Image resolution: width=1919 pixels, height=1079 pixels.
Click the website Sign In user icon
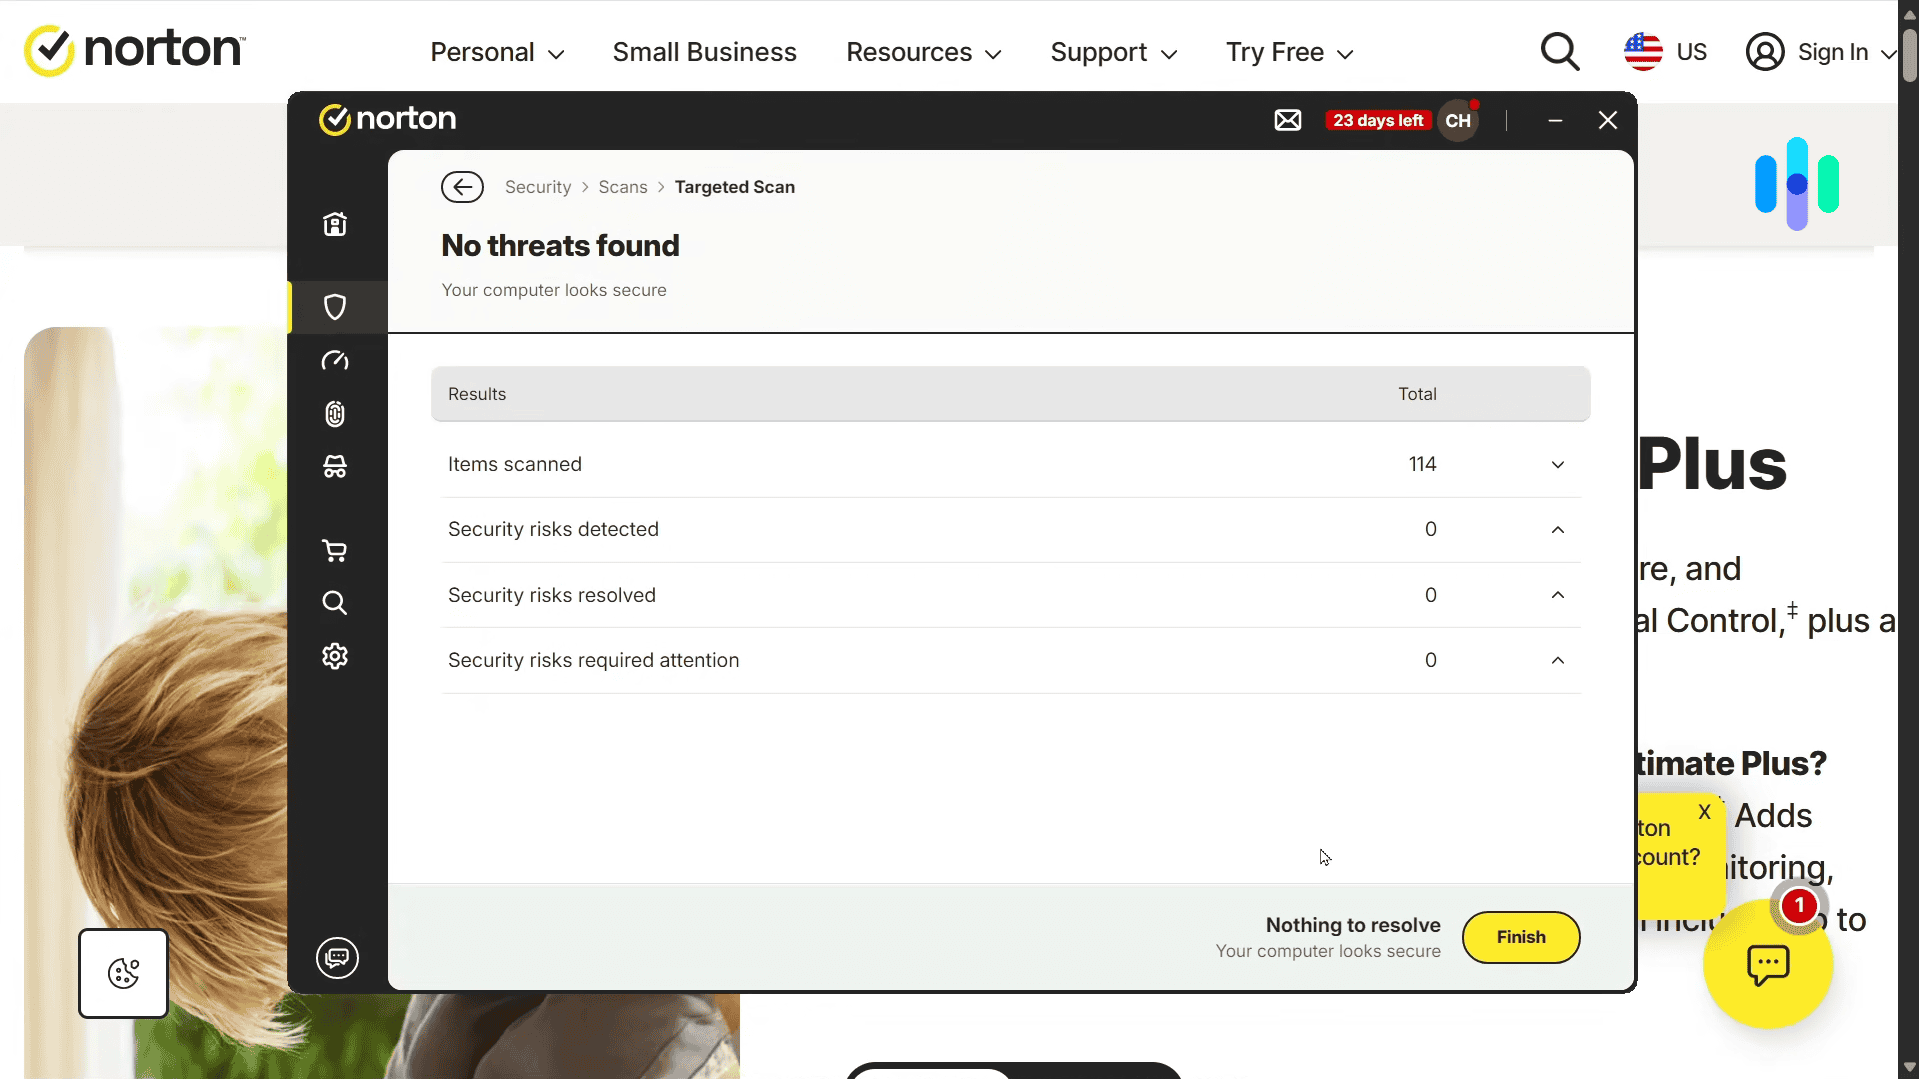click(1765, 52)
